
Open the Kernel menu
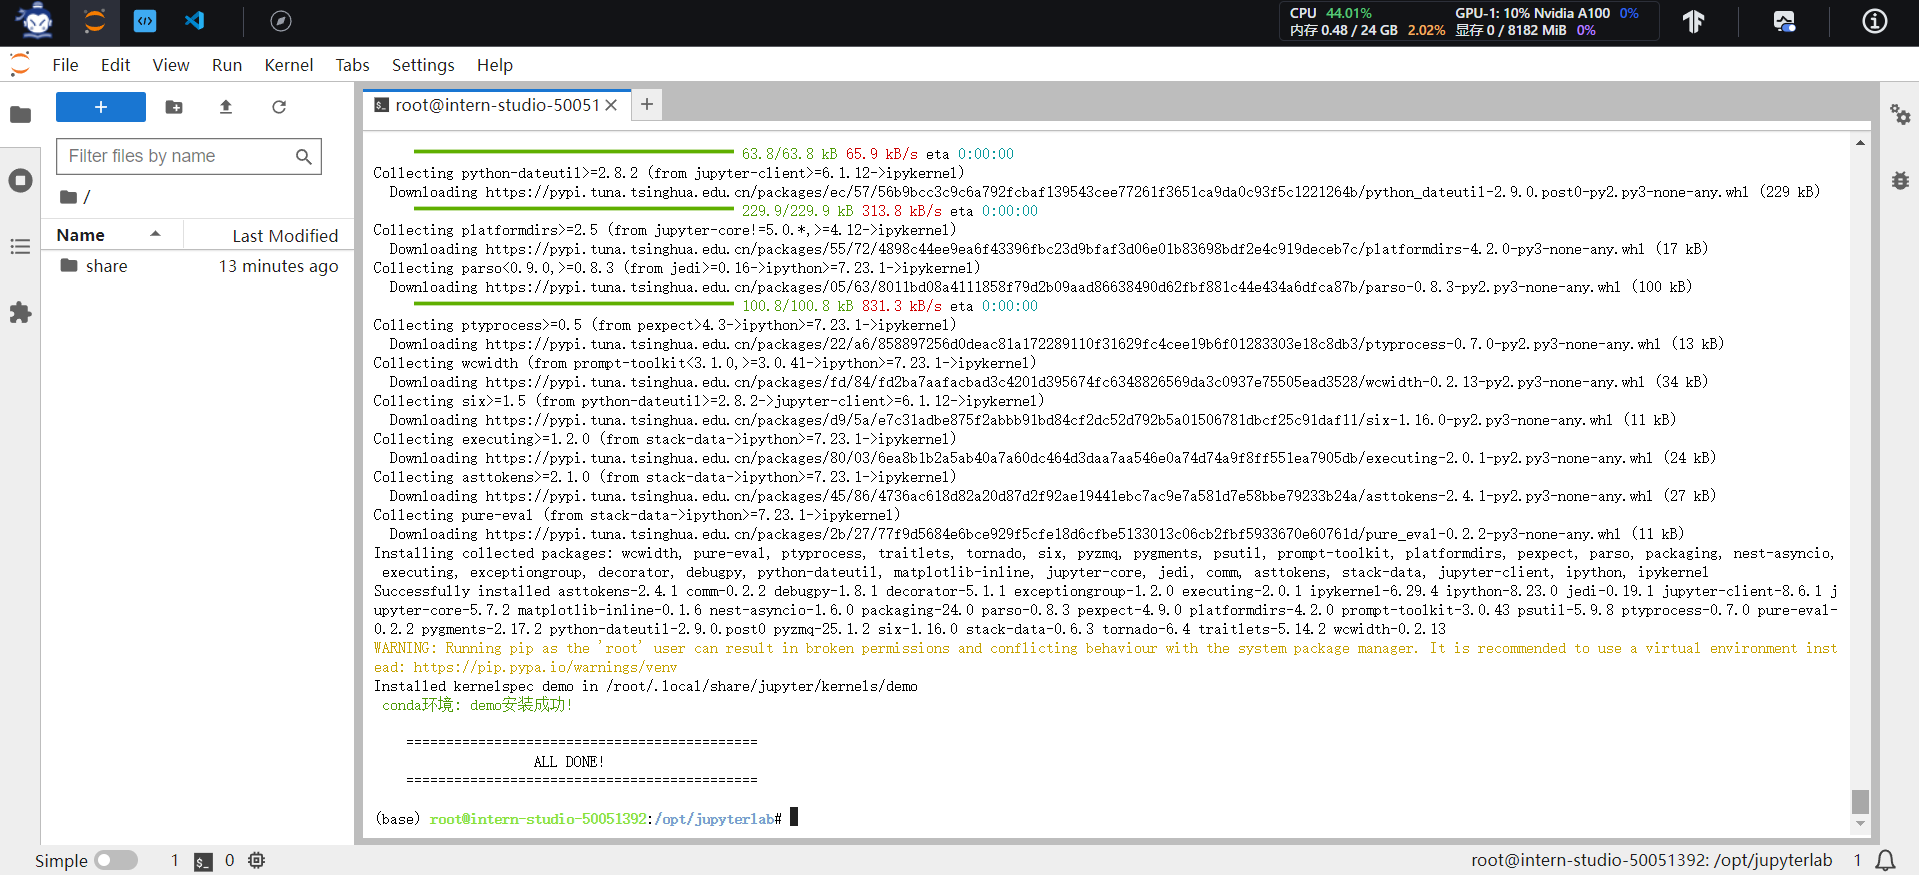point(288,65)
